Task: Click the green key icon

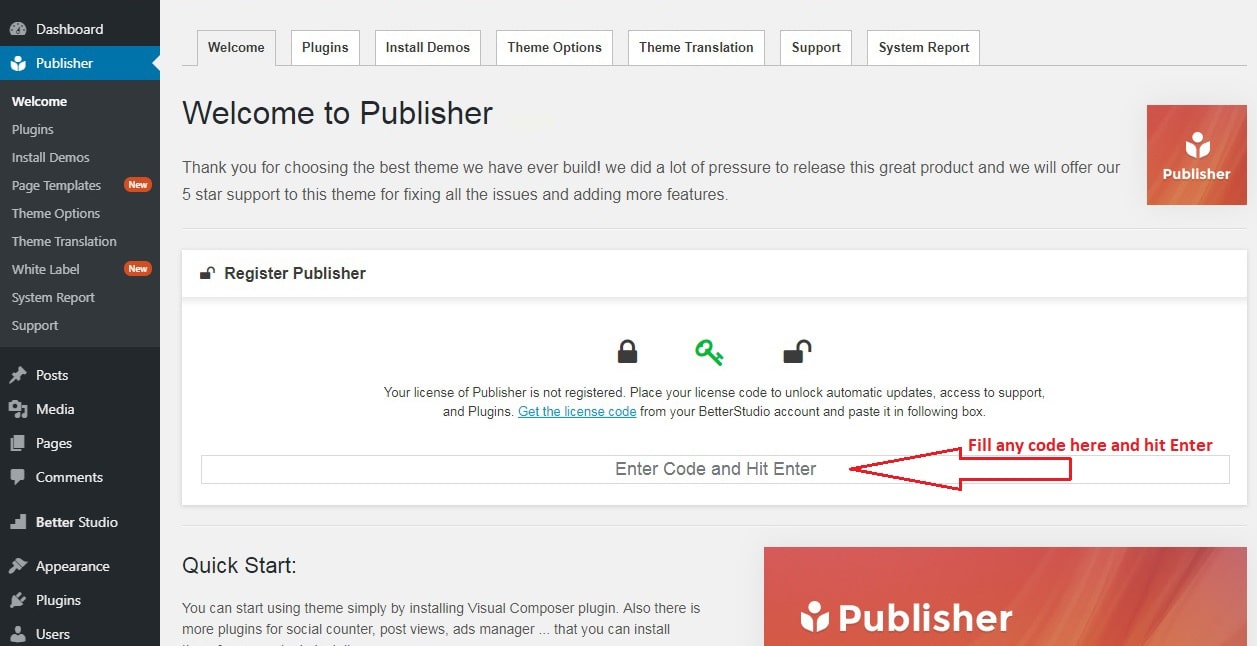Action: pyautogui.click(x=709, y=352)
